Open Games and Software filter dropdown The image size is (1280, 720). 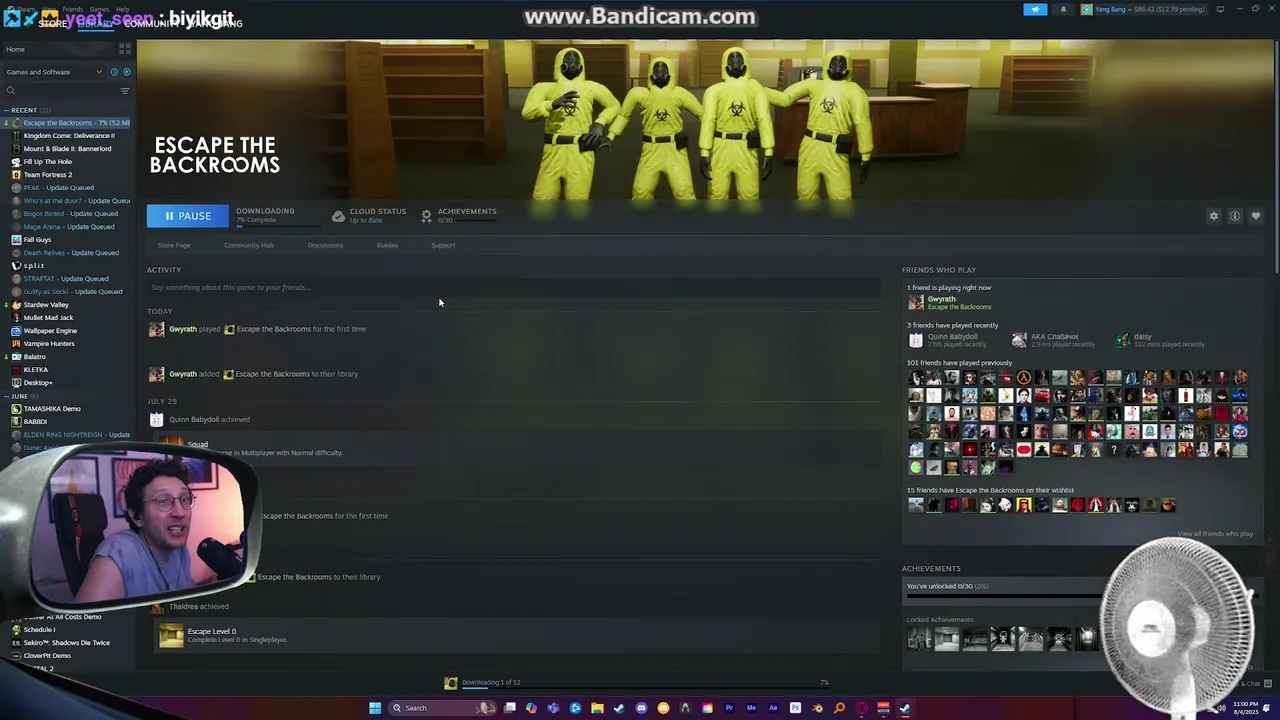pos(54,72)
